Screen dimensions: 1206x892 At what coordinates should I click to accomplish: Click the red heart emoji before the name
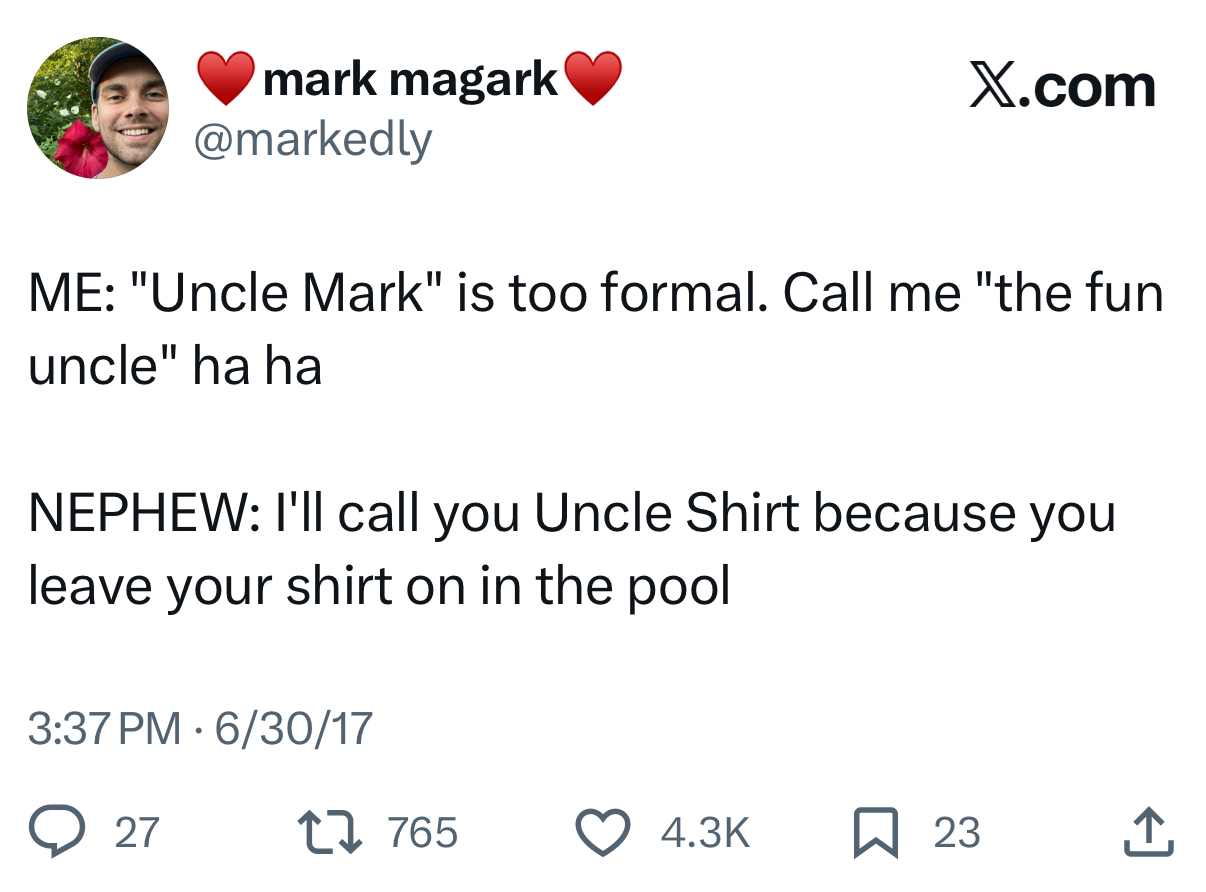pos(225,79)
